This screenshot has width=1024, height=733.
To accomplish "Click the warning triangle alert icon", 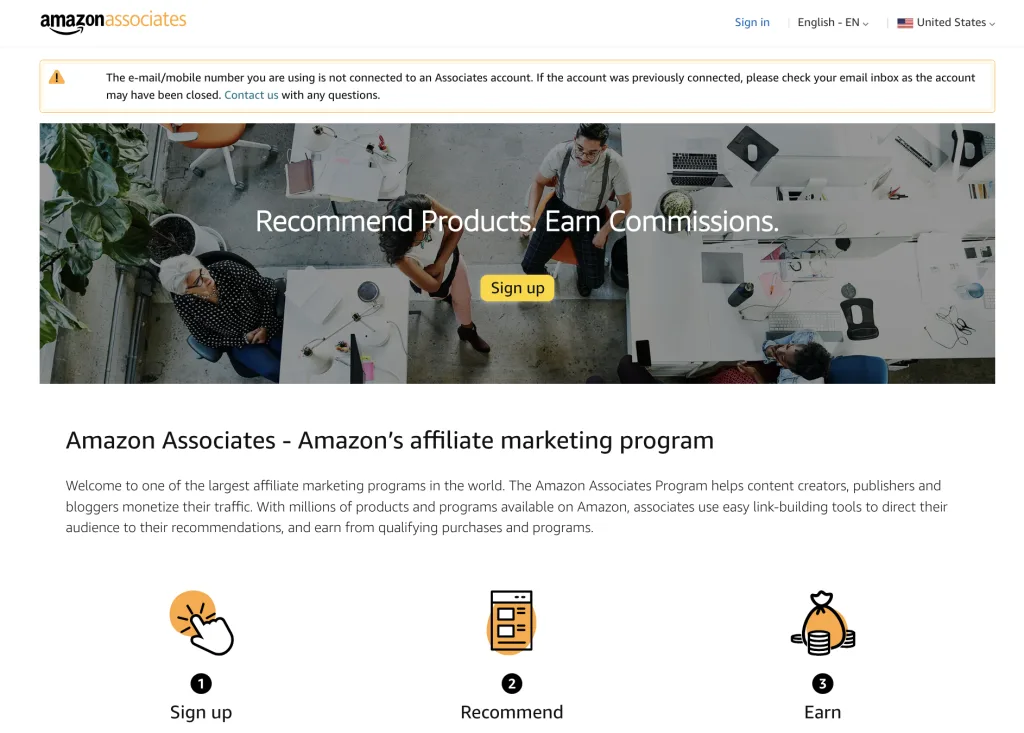I will (x=57, y=78).
